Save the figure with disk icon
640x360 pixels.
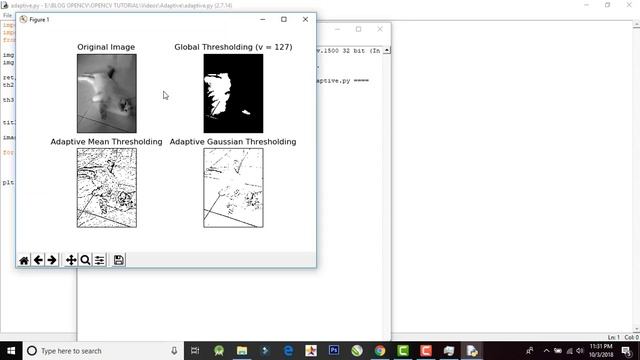[x=119, y=260]
